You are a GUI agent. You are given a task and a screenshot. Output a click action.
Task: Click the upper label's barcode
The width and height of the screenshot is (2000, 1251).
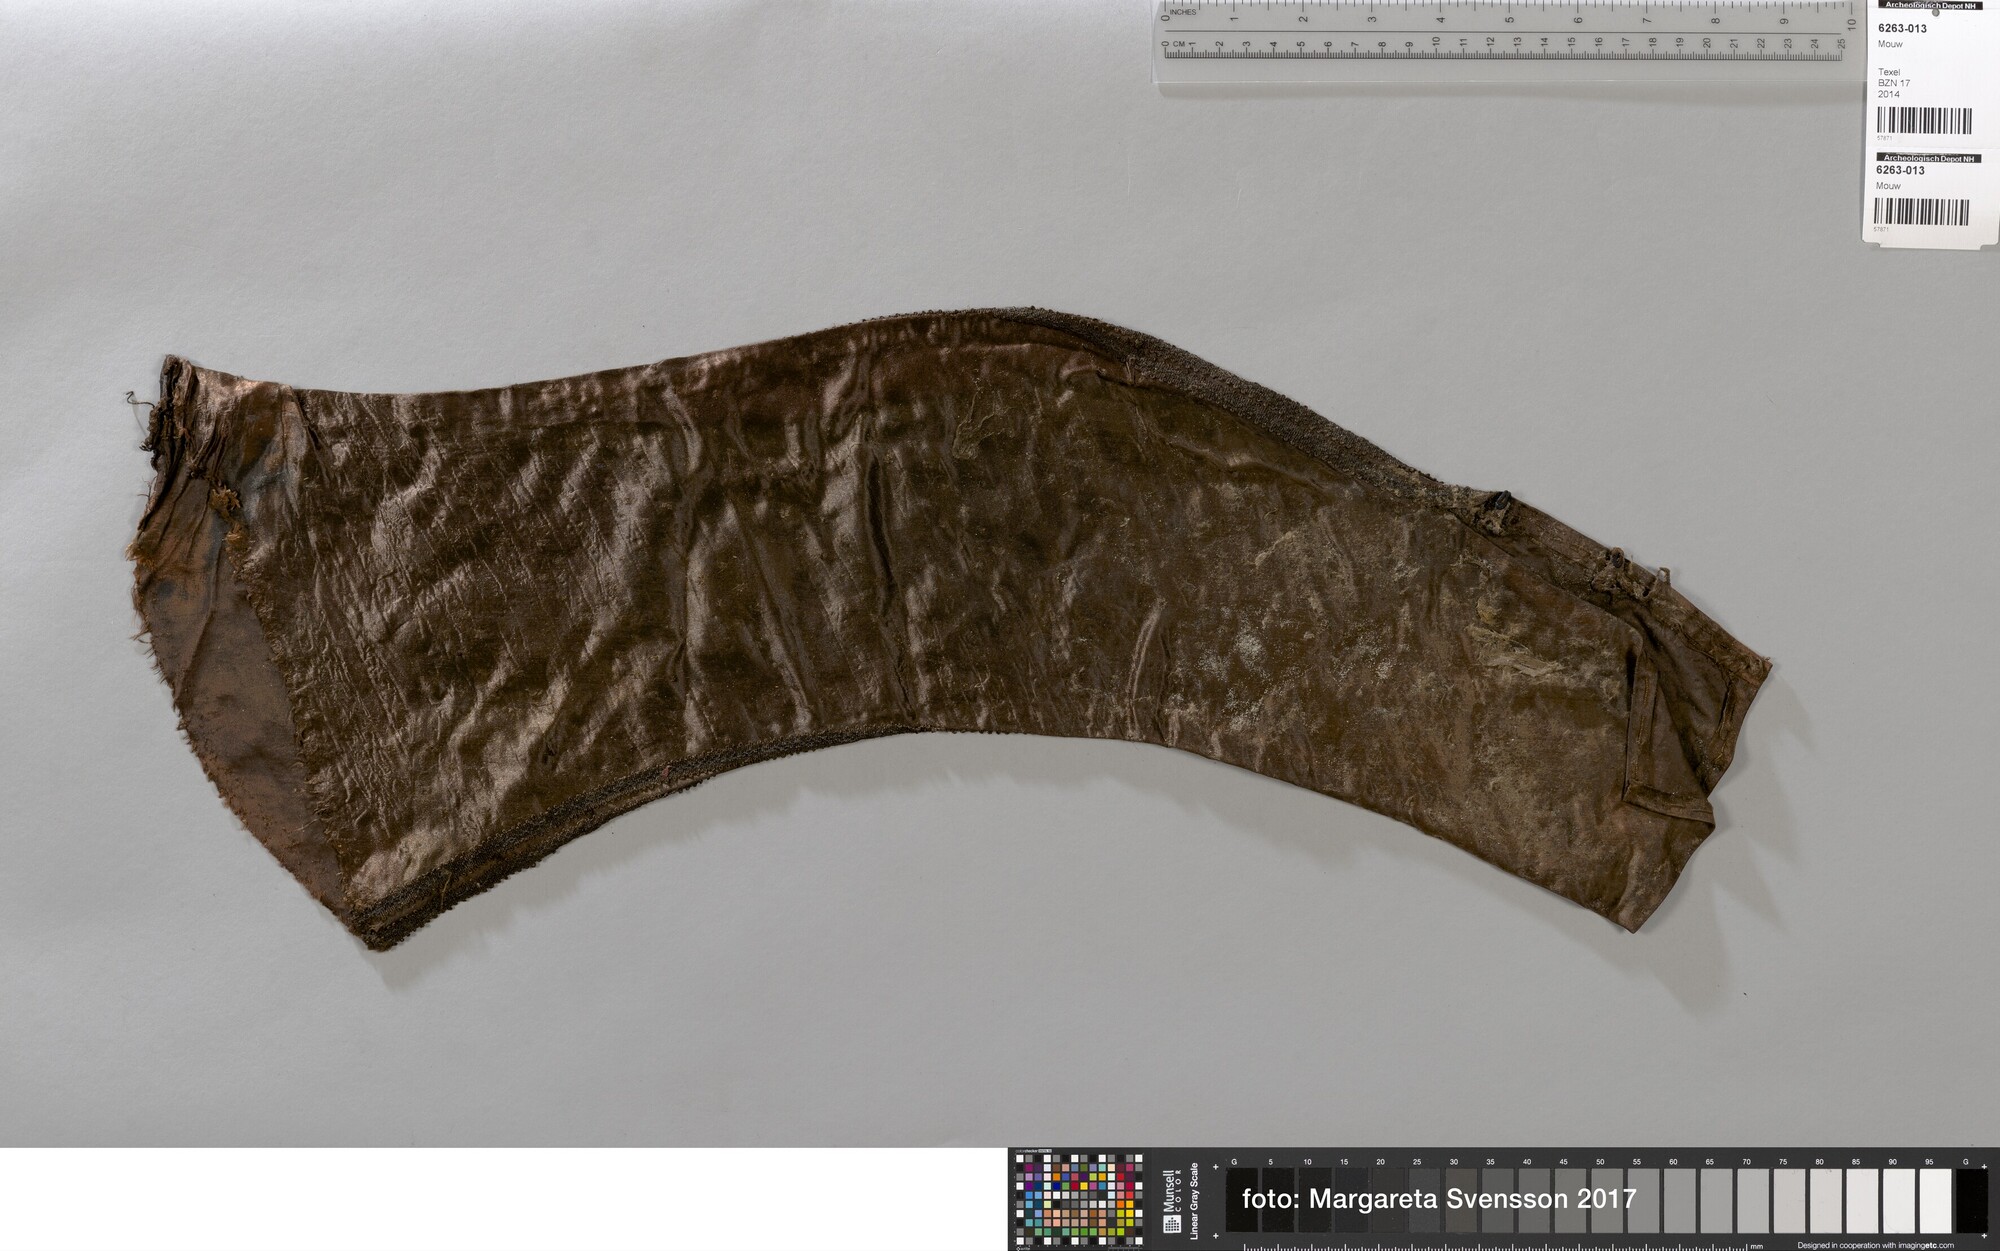(x=1924, y=121)
